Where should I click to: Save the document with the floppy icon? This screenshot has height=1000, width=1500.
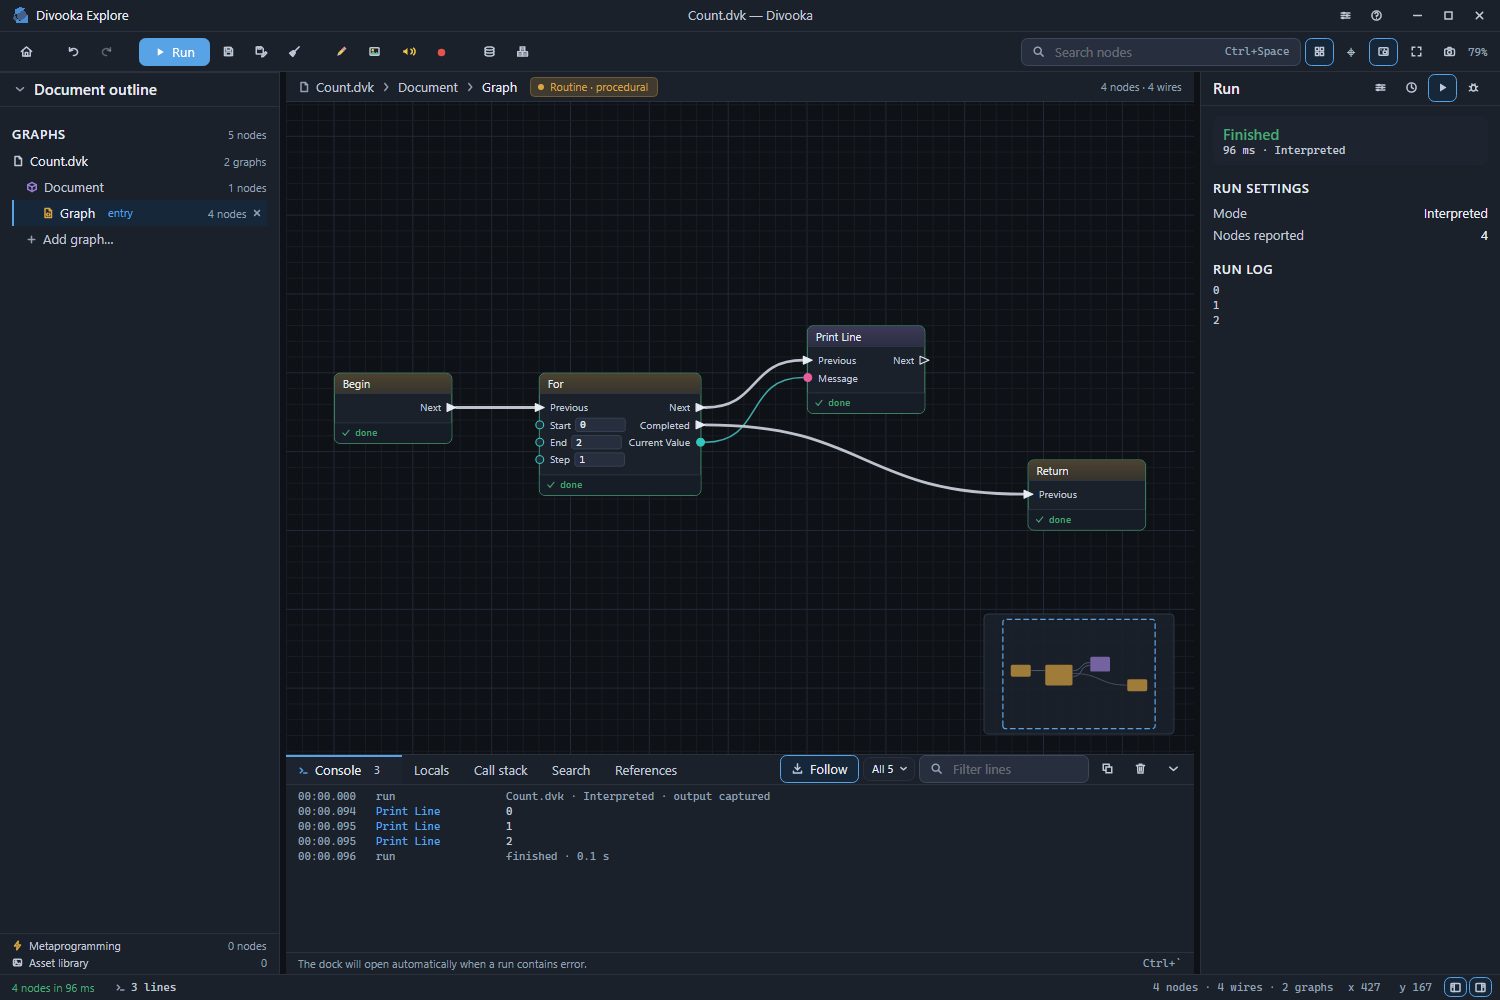click(x=228, y=52)
